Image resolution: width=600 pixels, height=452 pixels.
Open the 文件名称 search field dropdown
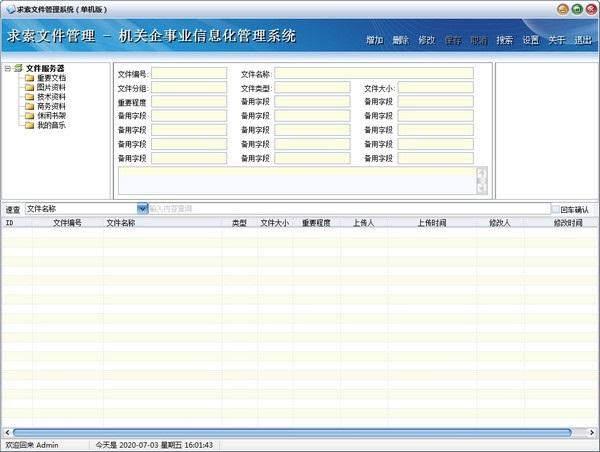tap(142, 209)
